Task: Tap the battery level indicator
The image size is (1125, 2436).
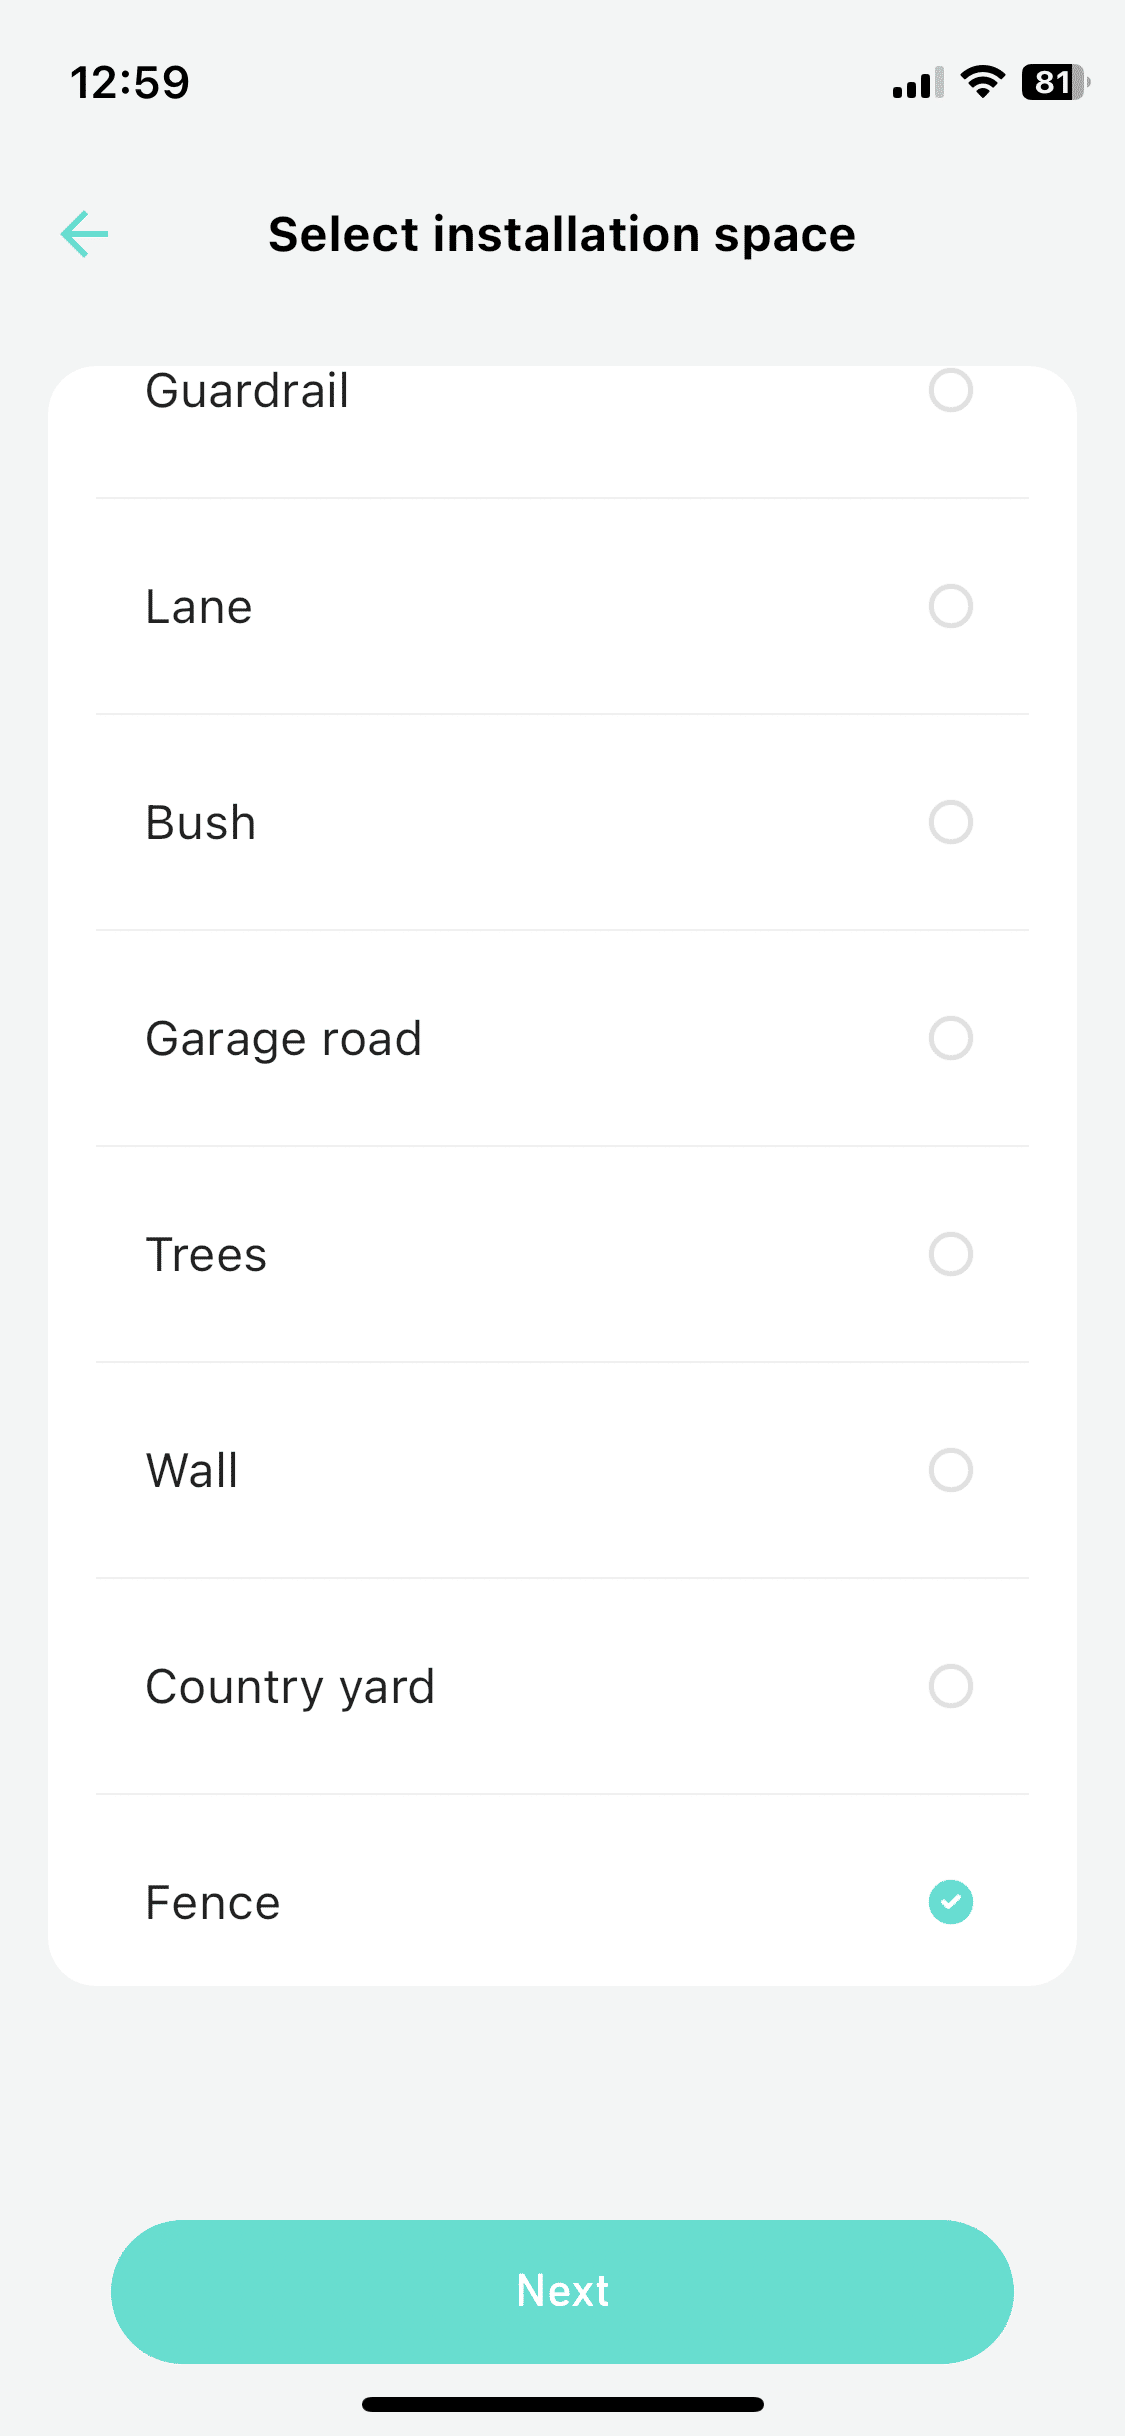Action: tap(1054, 82)
